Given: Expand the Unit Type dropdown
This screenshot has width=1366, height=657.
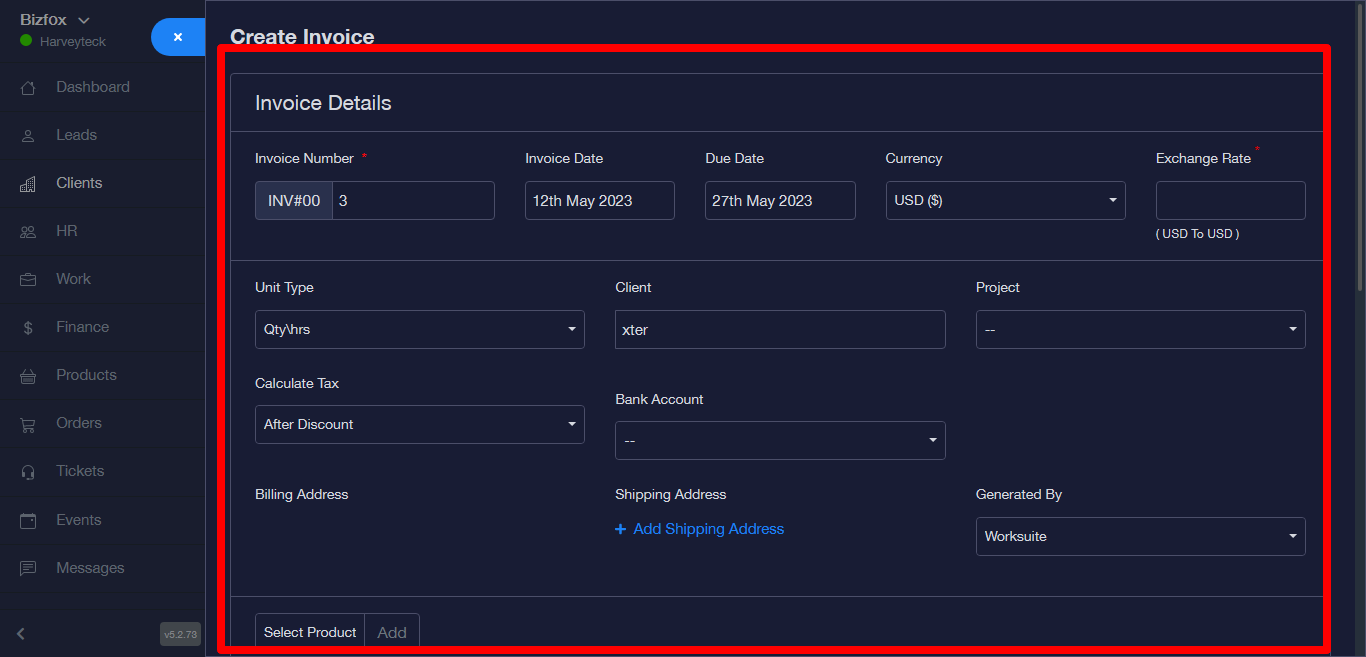Looking at the screenshot, I should tap(419, 329).
